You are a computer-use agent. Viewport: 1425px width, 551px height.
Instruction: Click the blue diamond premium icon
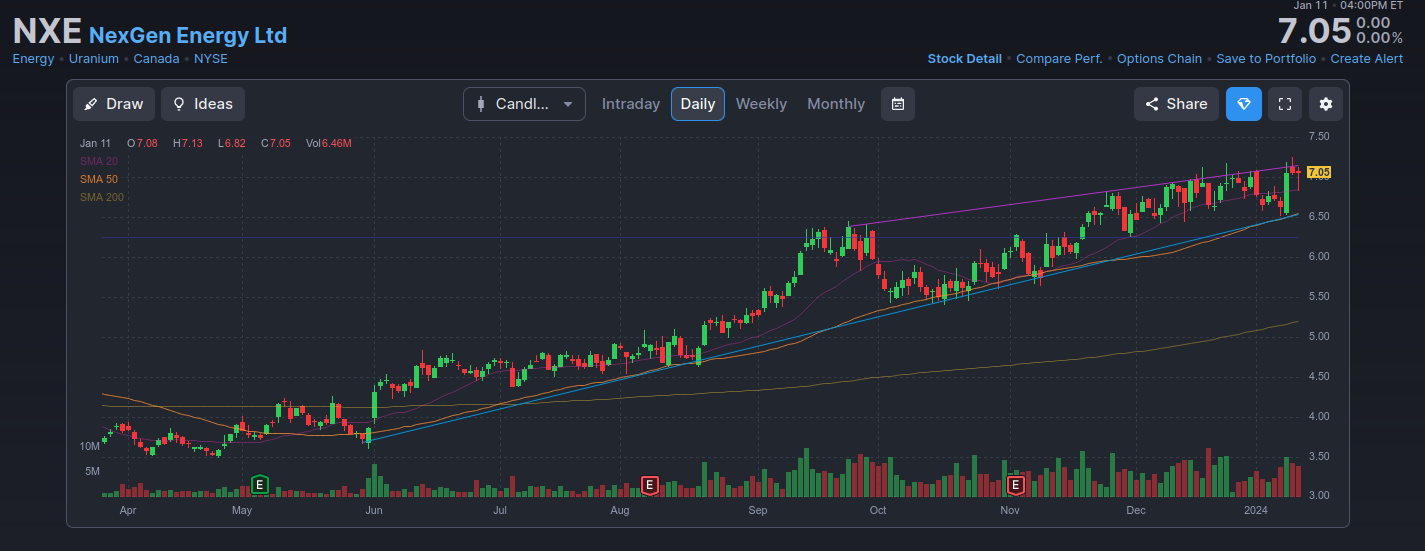click(1244, 104)
